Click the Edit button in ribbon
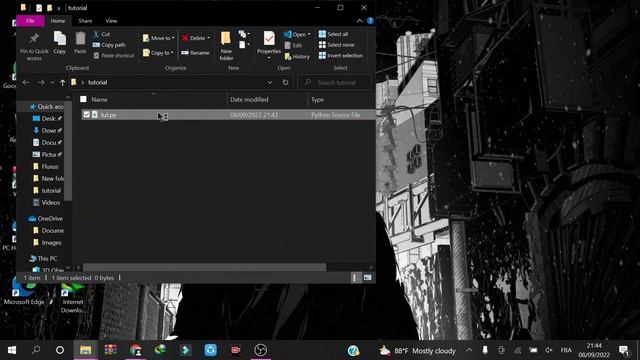The height and width of the screenshot is (360, 640). (x=293, y=45)
